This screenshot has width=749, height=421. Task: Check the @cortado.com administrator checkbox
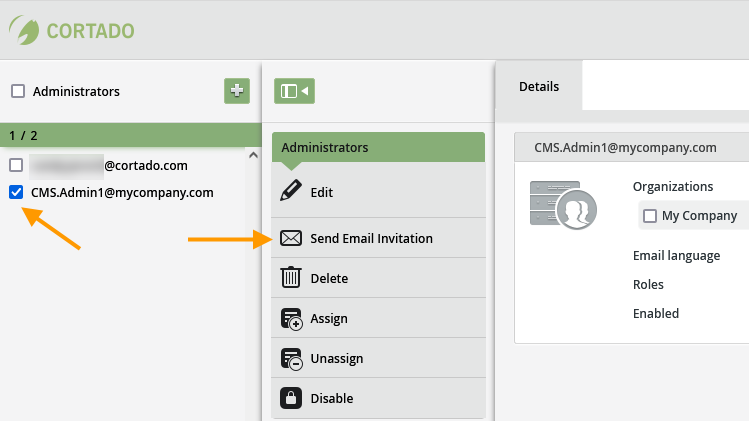tap(16, 165)
